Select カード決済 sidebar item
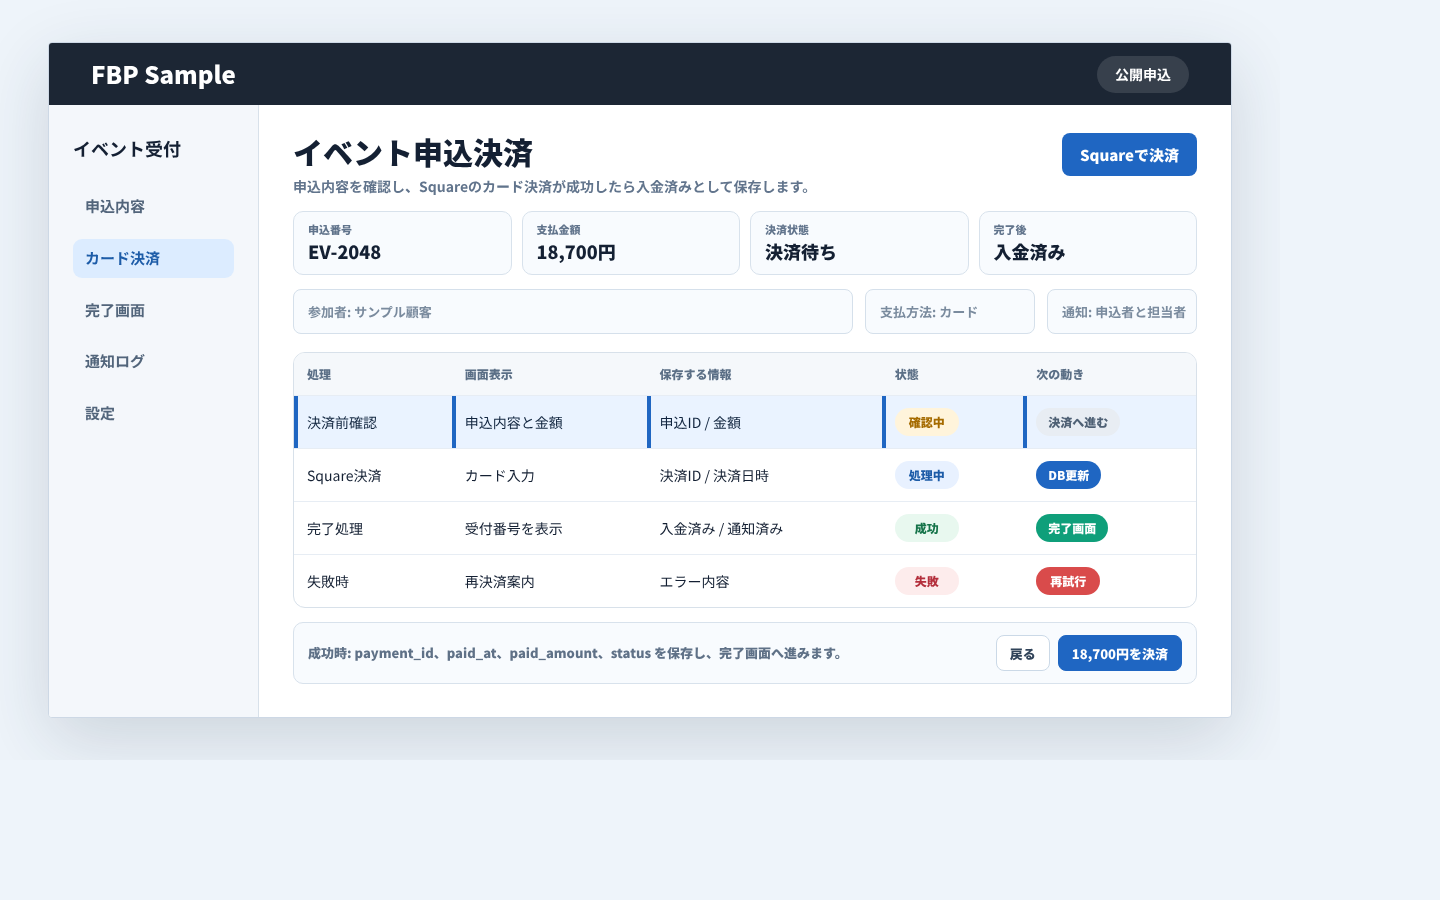This screenshot has height=900, width=1440. (153, 258)
